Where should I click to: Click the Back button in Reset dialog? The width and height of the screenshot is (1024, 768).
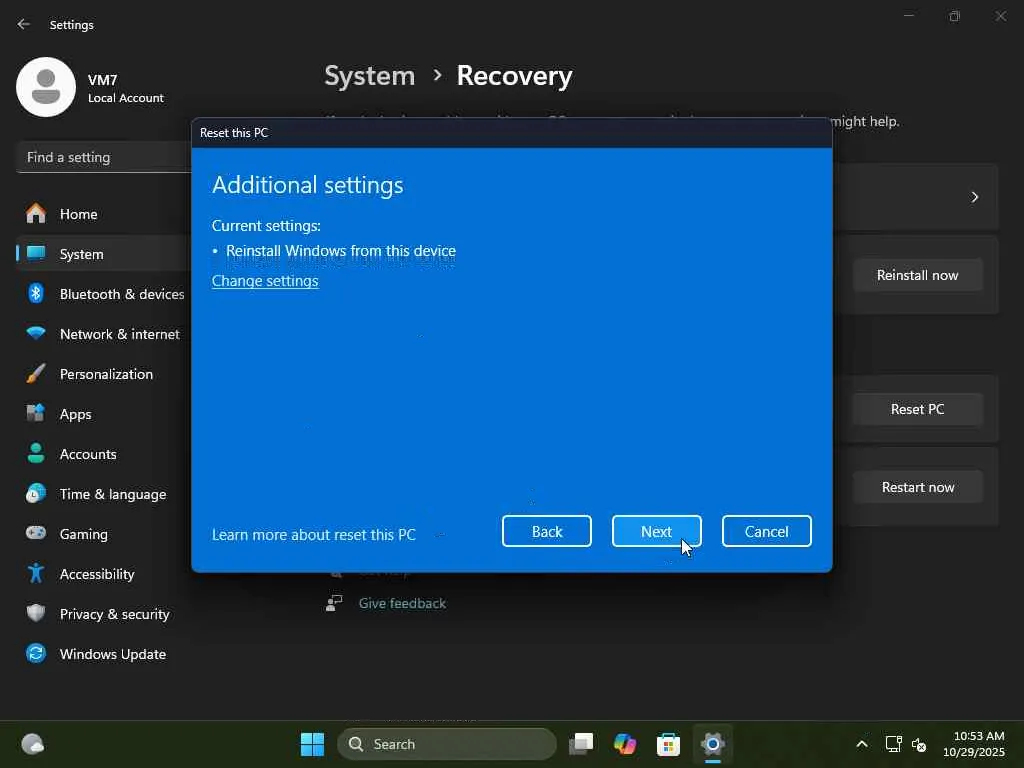547,532
